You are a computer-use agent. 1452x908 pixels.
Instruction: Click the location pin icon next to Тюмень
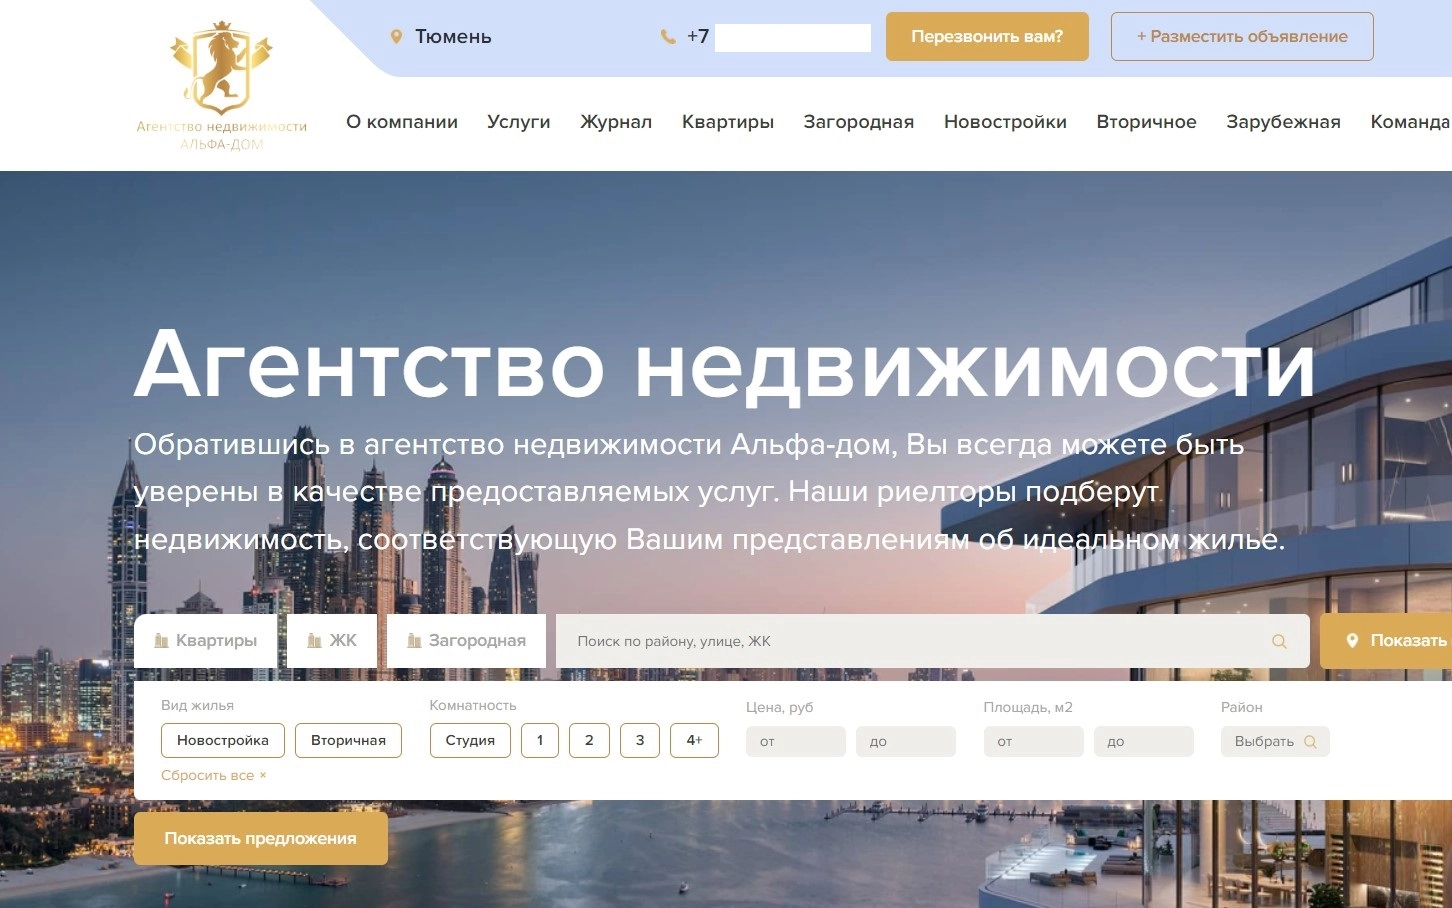[397, 36]
